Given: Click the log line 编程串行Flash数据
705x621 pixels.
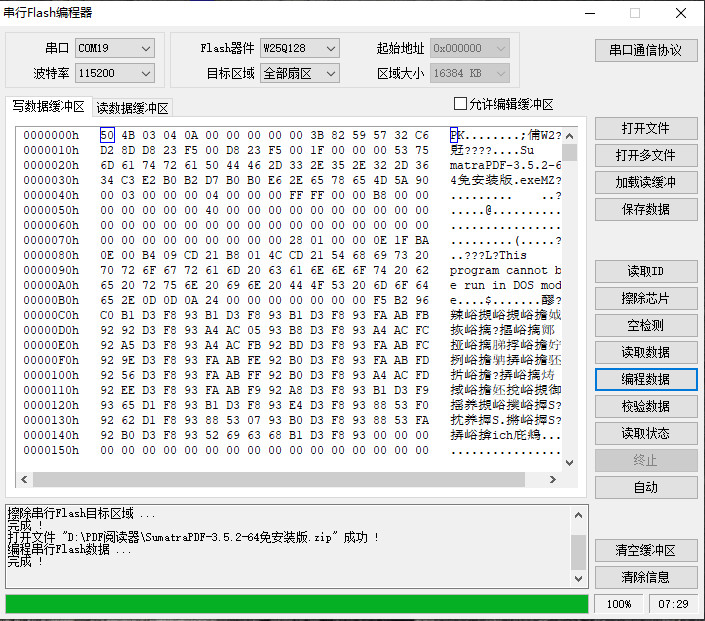Looking at the screenshot, I should point(69,550).
